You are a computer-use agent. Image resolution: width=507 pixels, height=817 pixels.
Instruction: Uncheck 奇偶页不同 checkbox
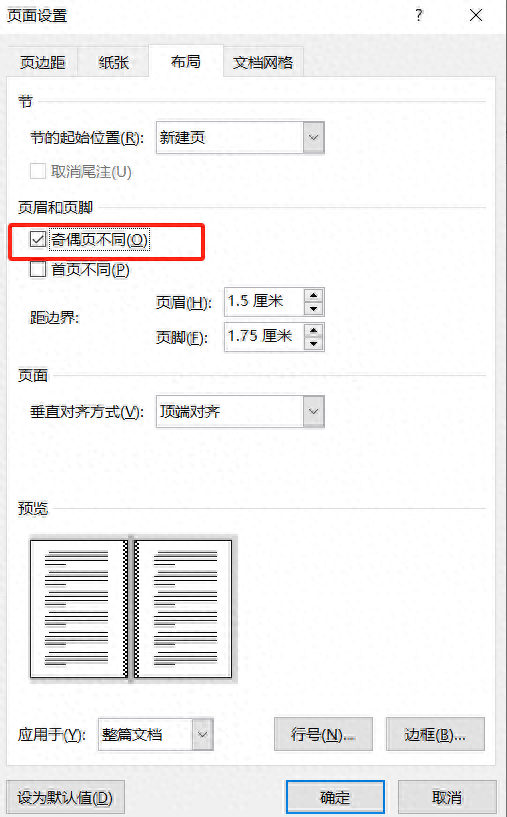(38, 240)
